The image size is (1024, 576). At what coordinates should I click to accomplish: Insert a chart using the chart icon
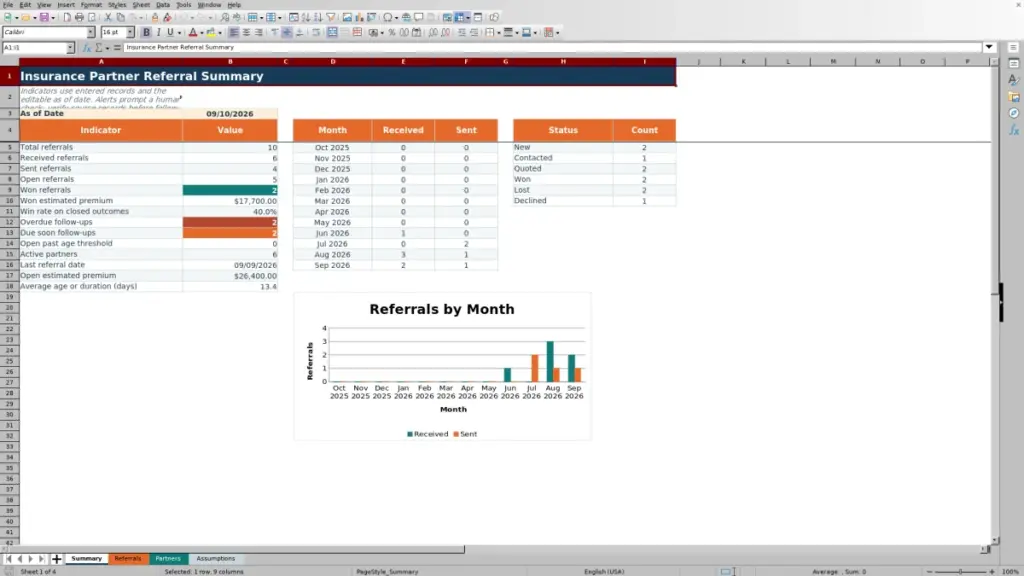click(x=359, y=18)
